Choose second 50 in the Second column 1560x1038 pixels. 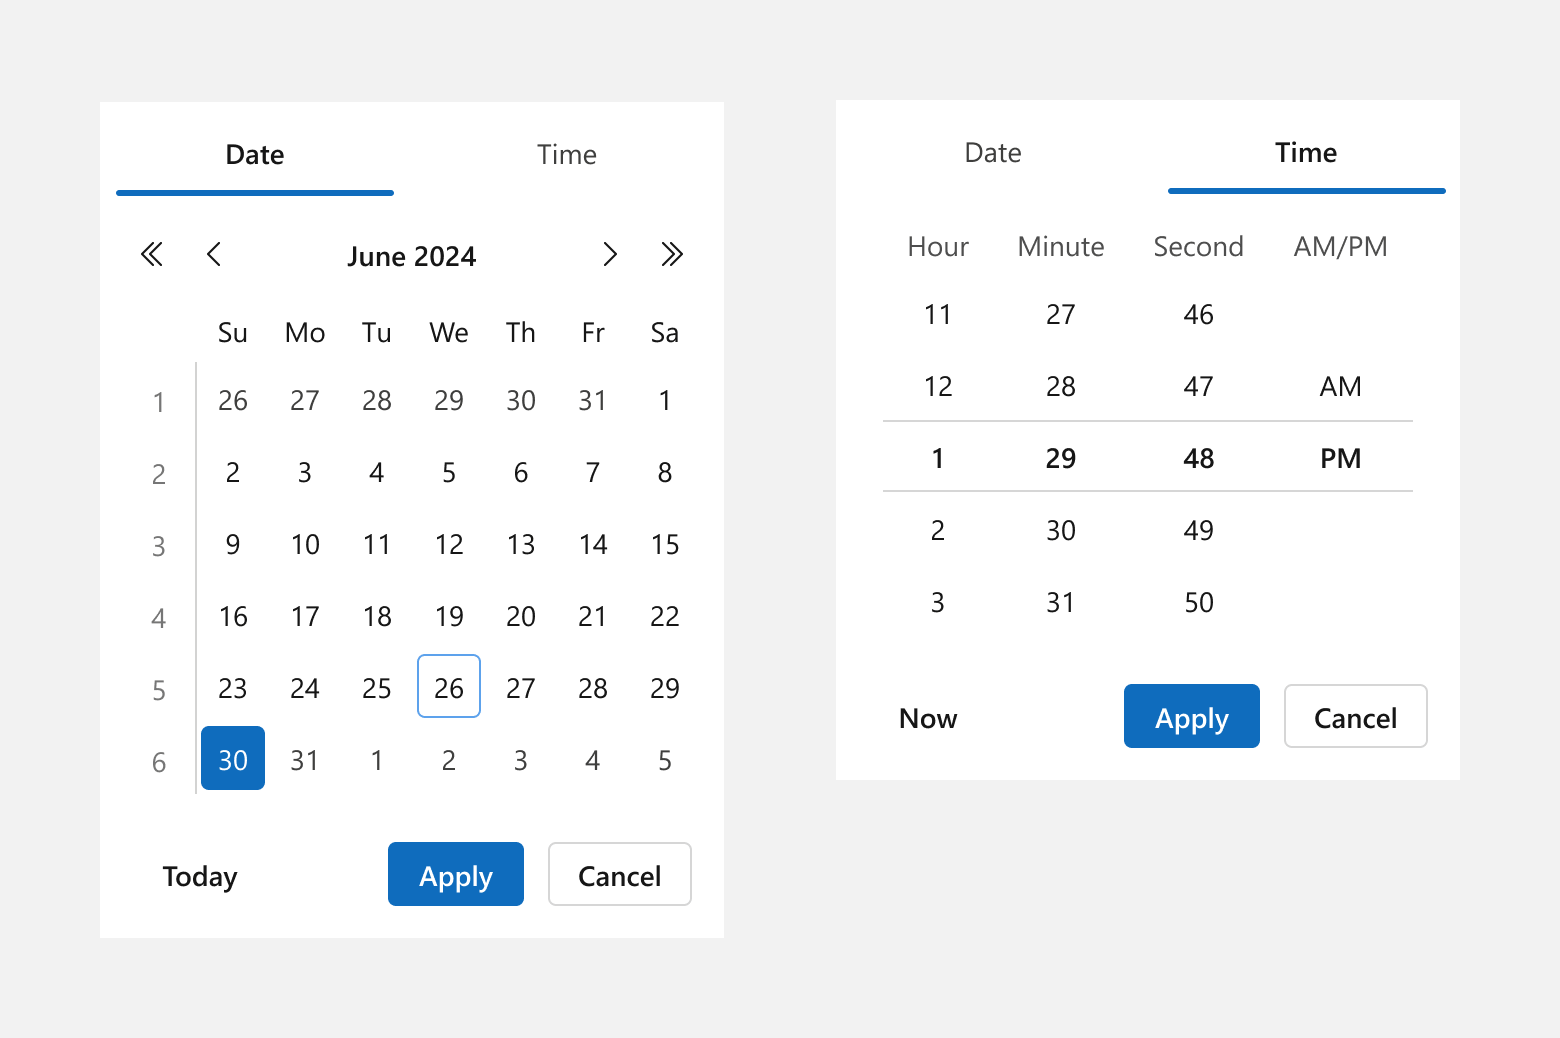pos(1198,602)
